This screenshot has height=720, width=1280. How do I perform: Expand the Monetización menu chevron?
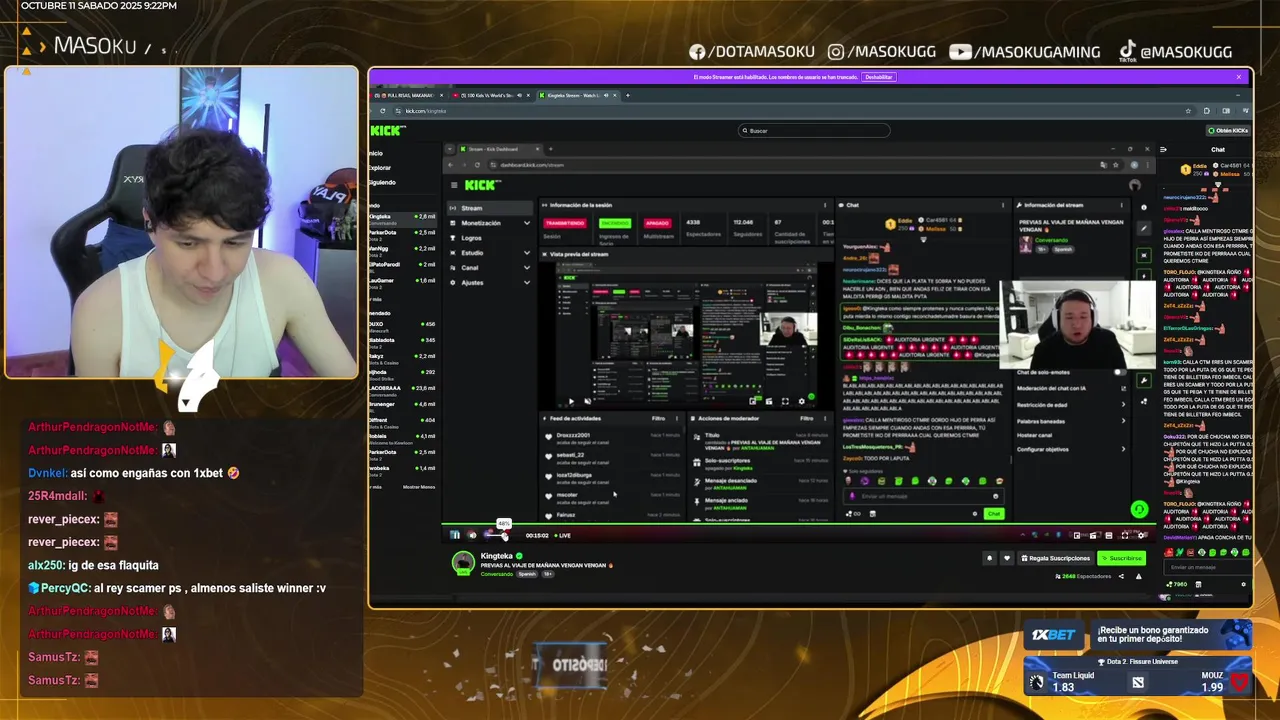tap(527, 223)
